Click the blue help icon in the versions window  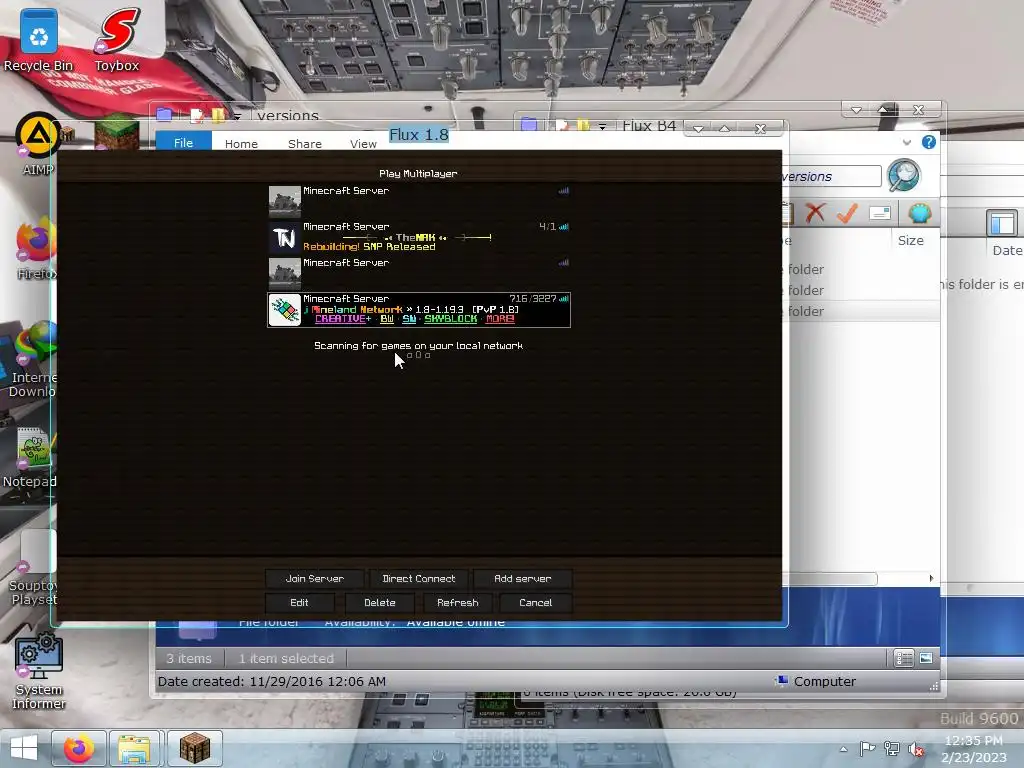pyautogui.click(x=928, y=142)
